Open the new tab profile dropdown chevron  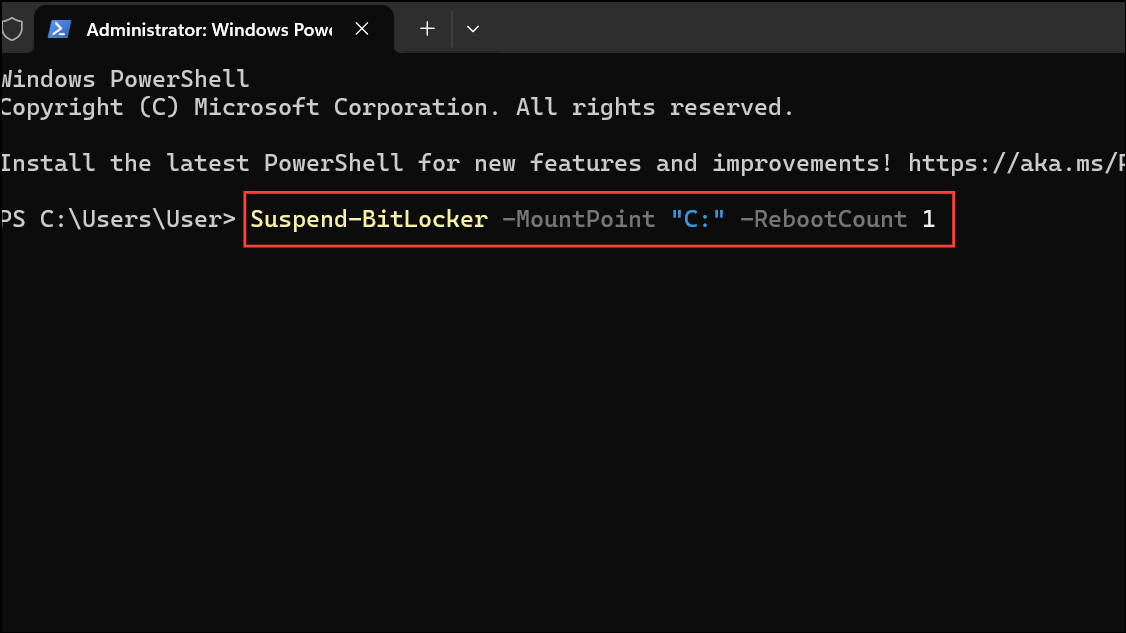click(x=473, y=29)
